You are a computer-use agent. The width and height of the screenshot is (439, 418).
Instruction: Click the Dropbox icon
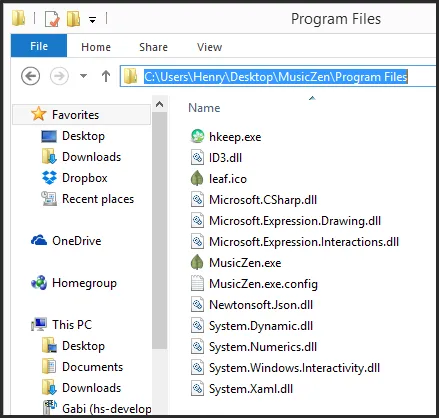[49, 178]
